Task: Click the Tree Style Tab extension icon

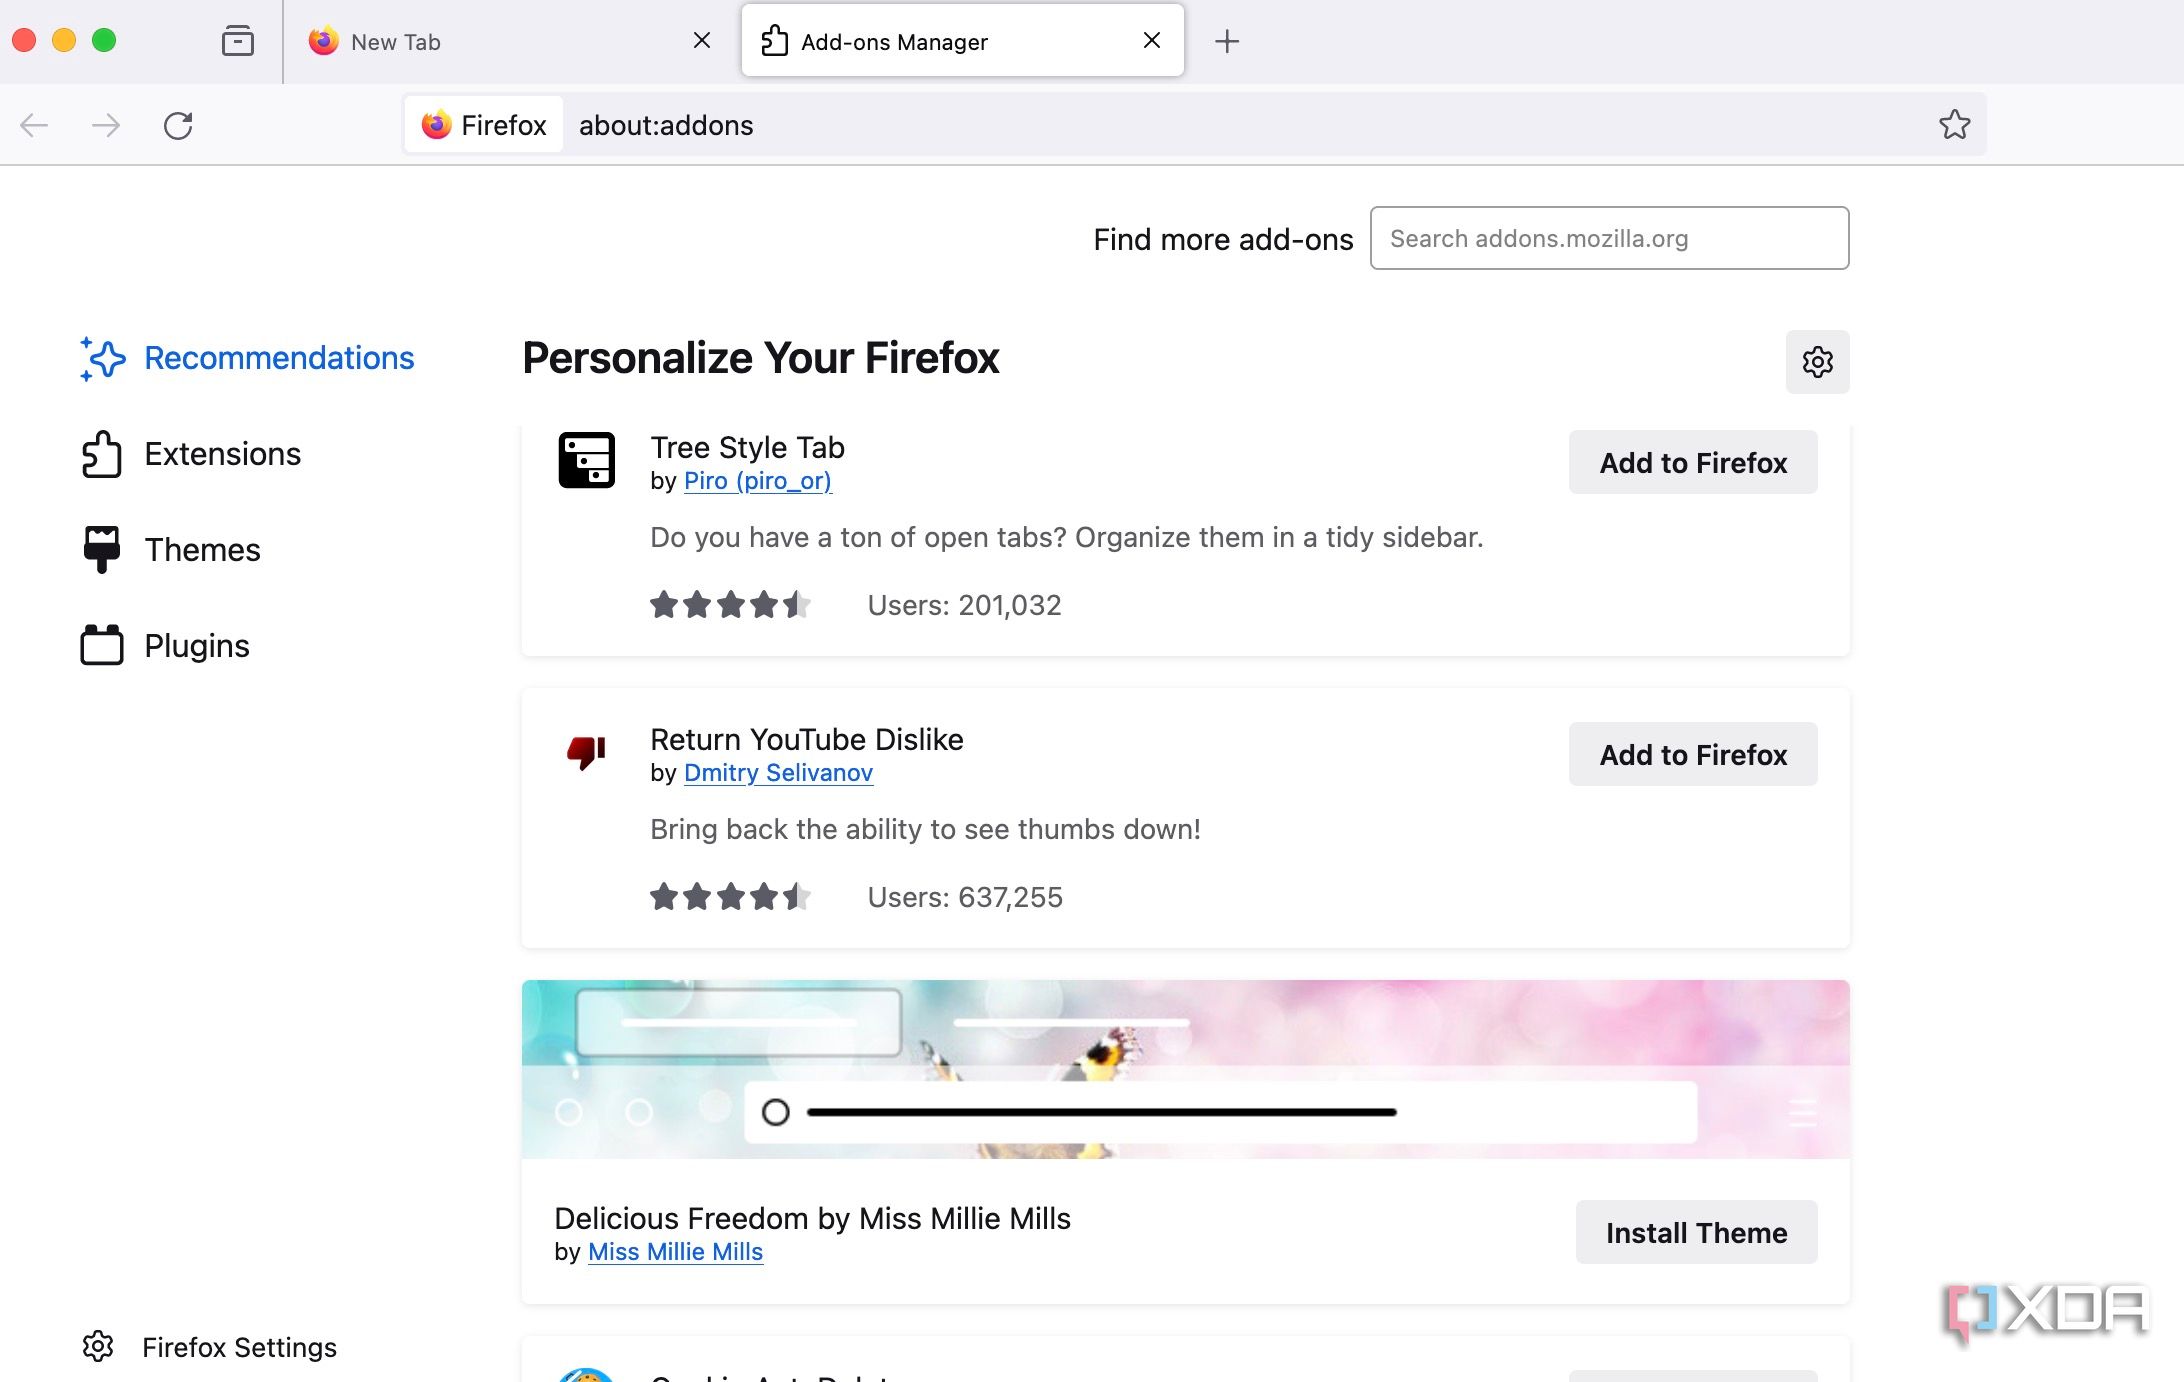Action: point(587,460)
